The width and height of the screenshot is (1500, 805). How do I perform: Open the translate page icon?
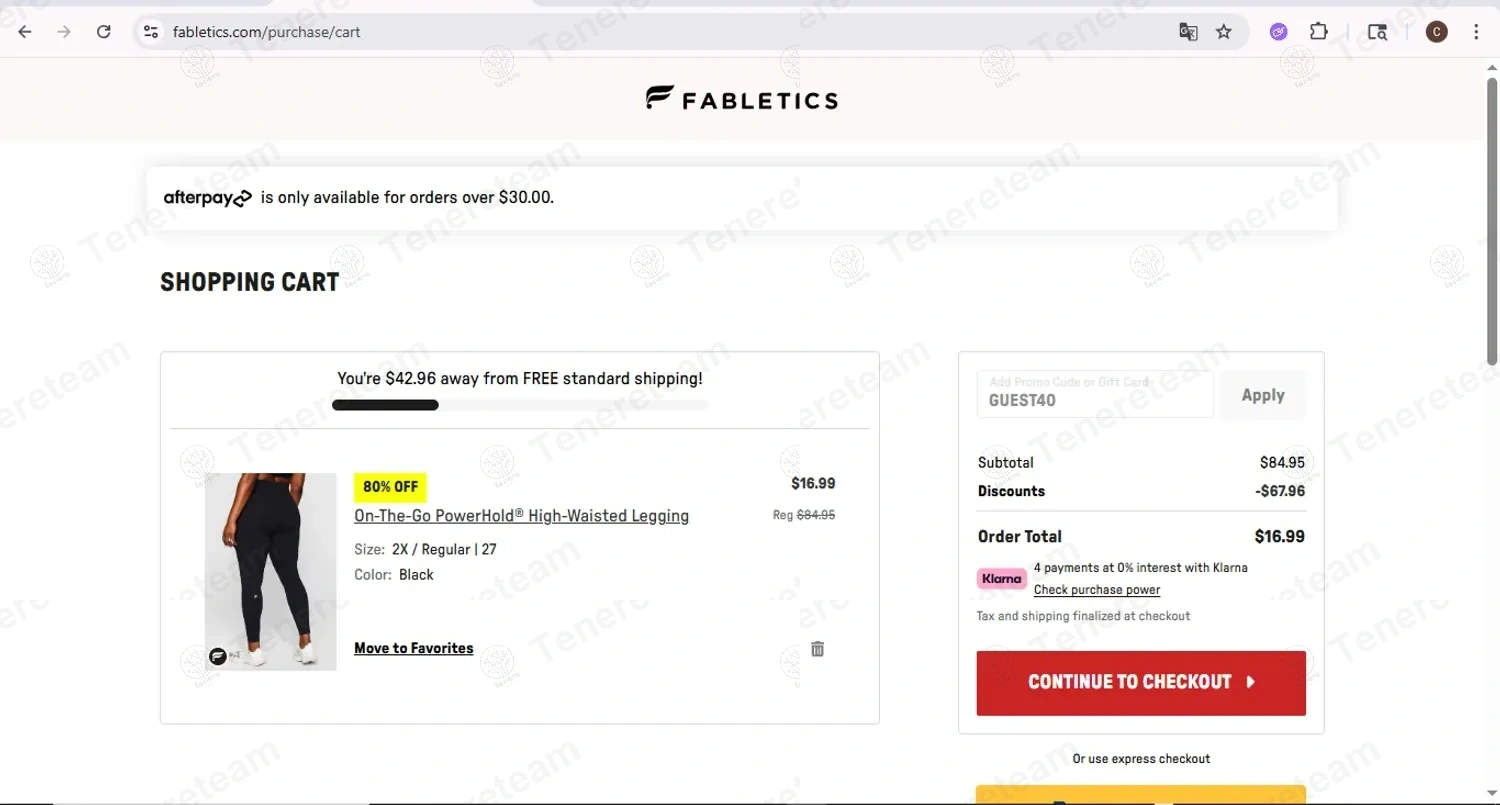(1188, 32)
